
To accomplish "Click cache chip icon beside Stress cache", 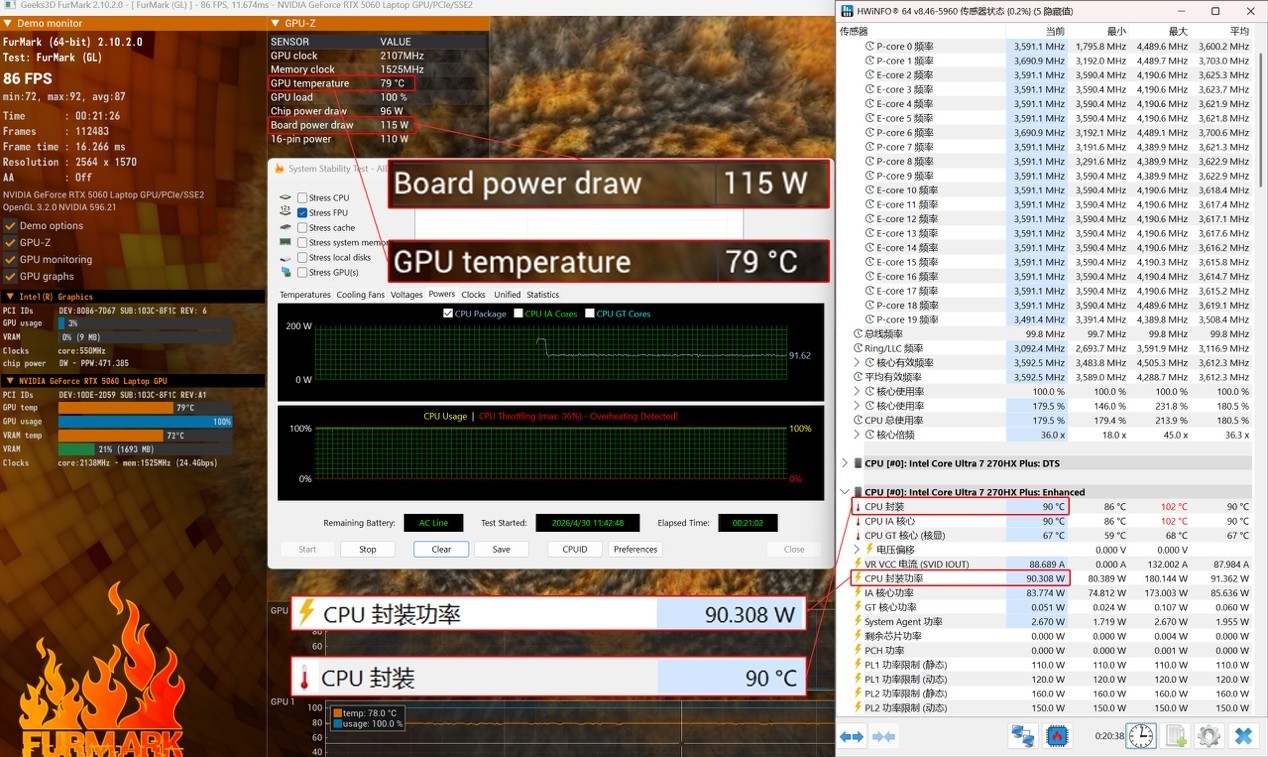I will coord(286,228).
